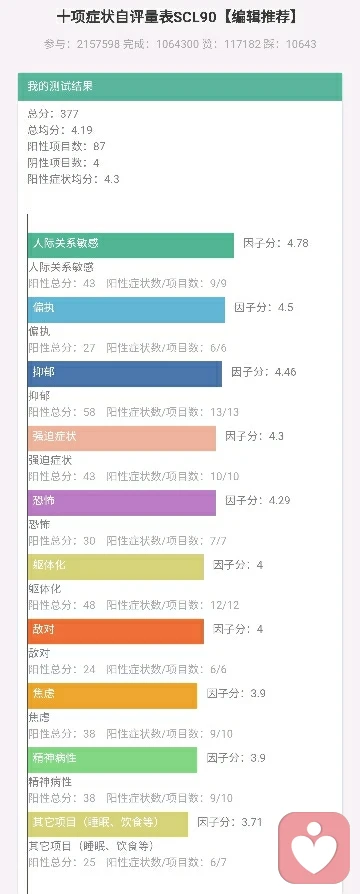Screen dimensions: 360x894
Task: Click the 阳性症状均分: 4.3 line
Action: coord(74,179)
